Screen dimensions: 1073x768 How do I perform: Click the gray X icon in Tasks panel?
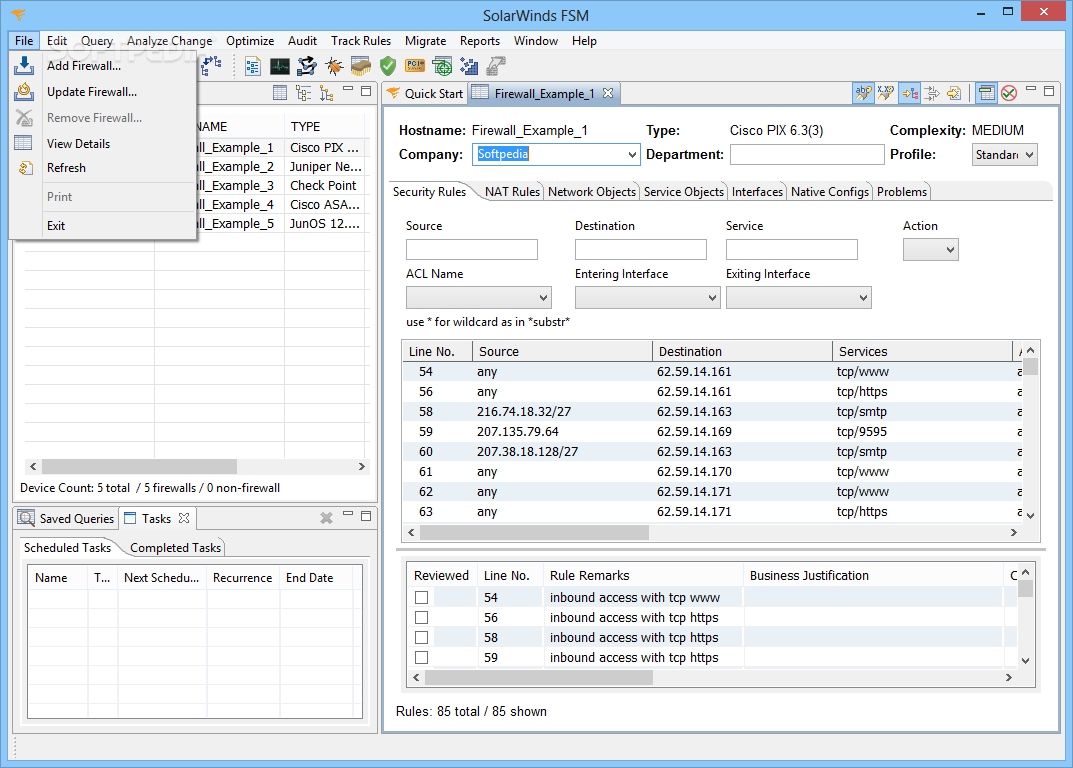(x=326, y=518)
